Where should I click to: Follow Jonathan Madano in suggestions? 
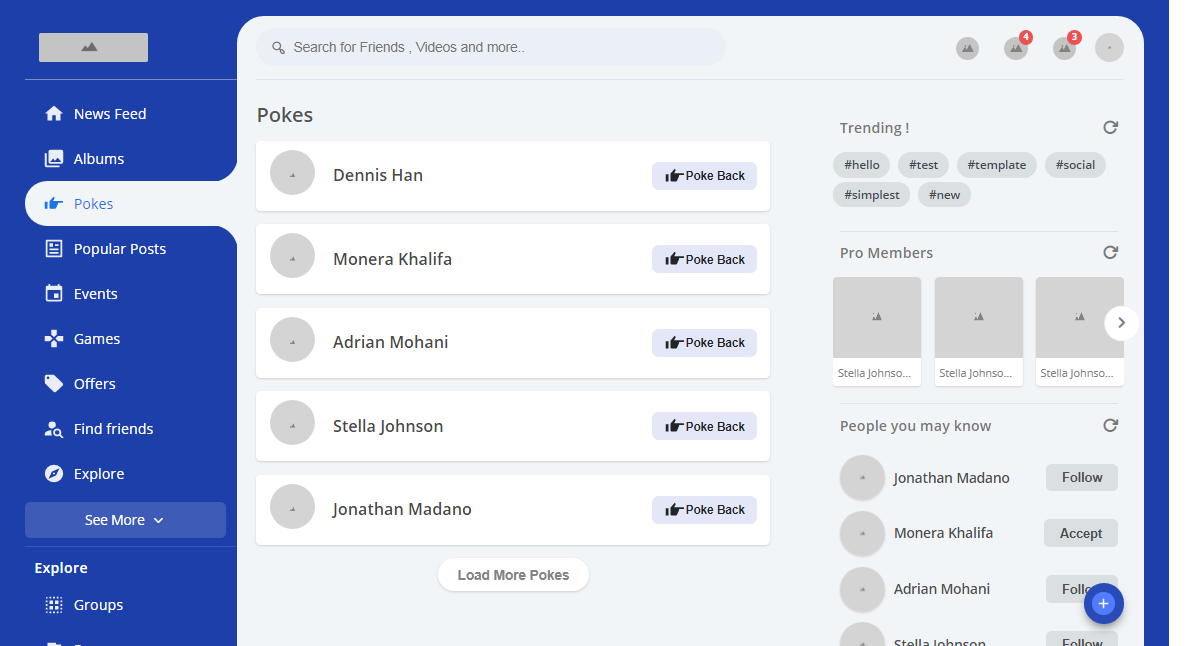click(x=1081, y=478)
